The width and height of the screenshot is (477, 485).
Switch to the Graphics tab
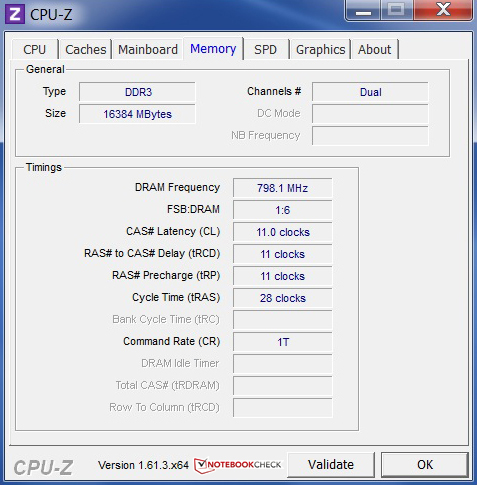(x=320, y=50)
